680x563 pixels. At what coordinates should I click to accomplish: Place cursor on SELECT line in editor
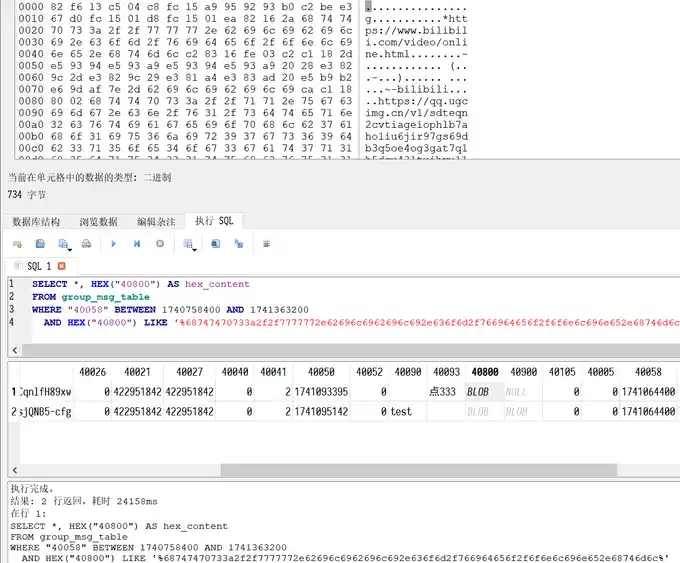coord(141,284)
